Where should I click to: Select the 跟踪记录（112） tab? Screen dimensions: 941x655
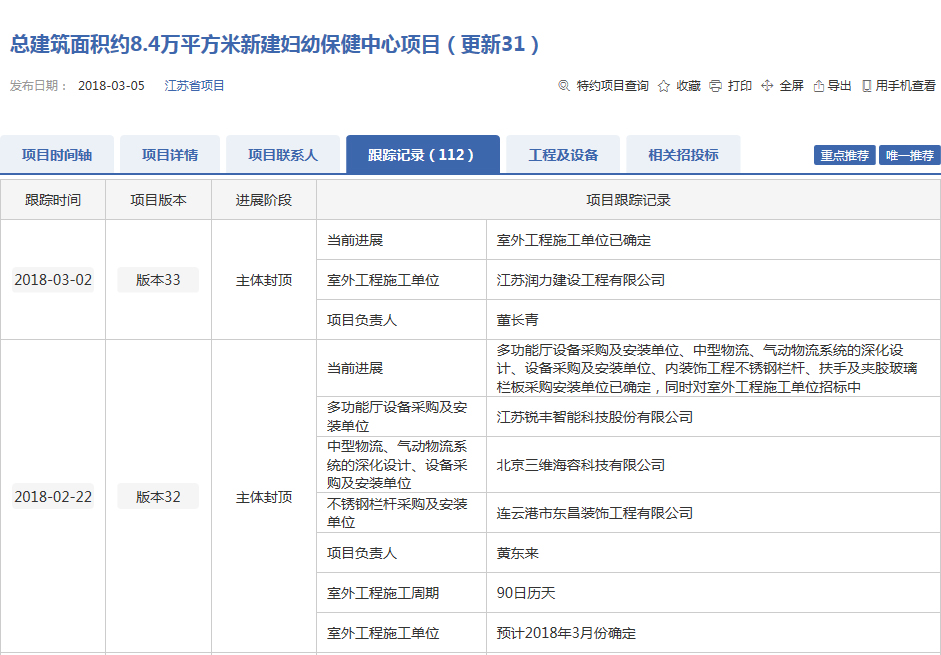coord(422,155)
